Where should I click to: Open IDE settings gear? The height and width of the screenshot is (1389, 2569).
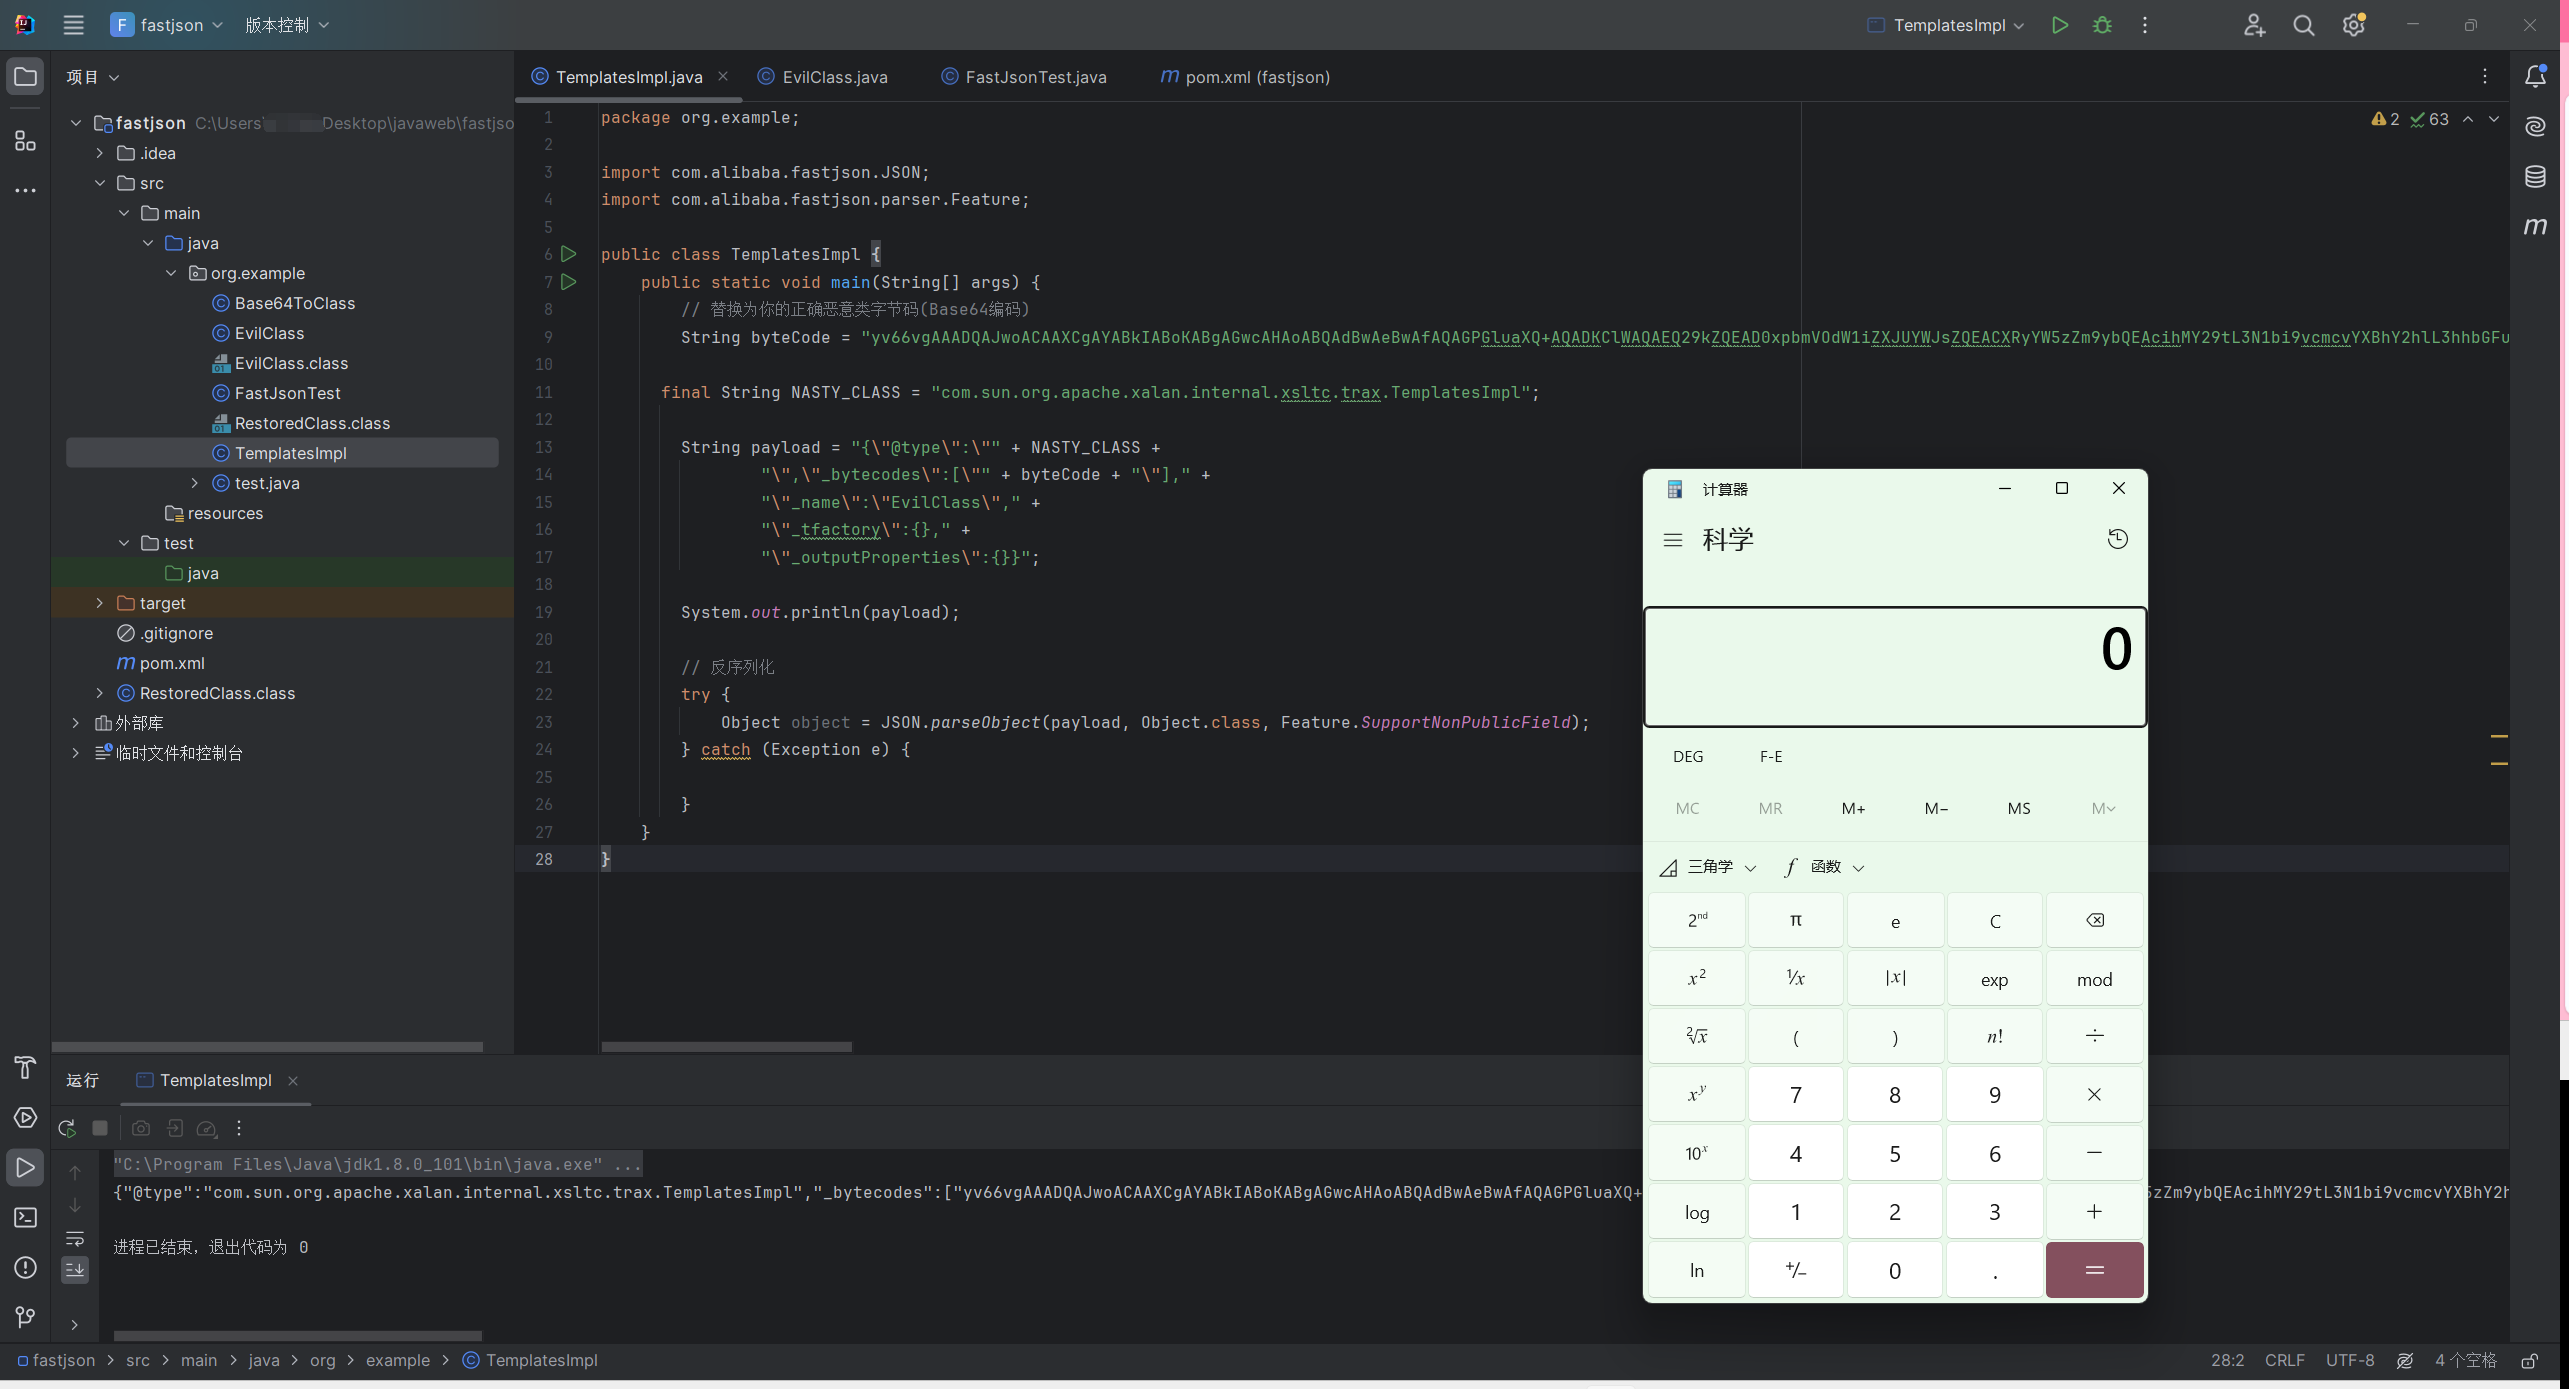click(2354, 25)
